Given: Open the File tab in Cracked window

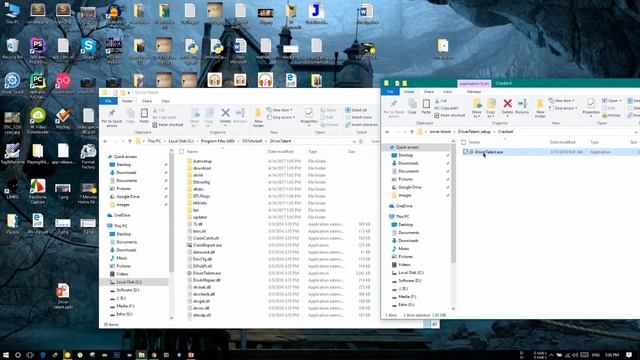Looking at the screenshot, I should pos(390,92).
